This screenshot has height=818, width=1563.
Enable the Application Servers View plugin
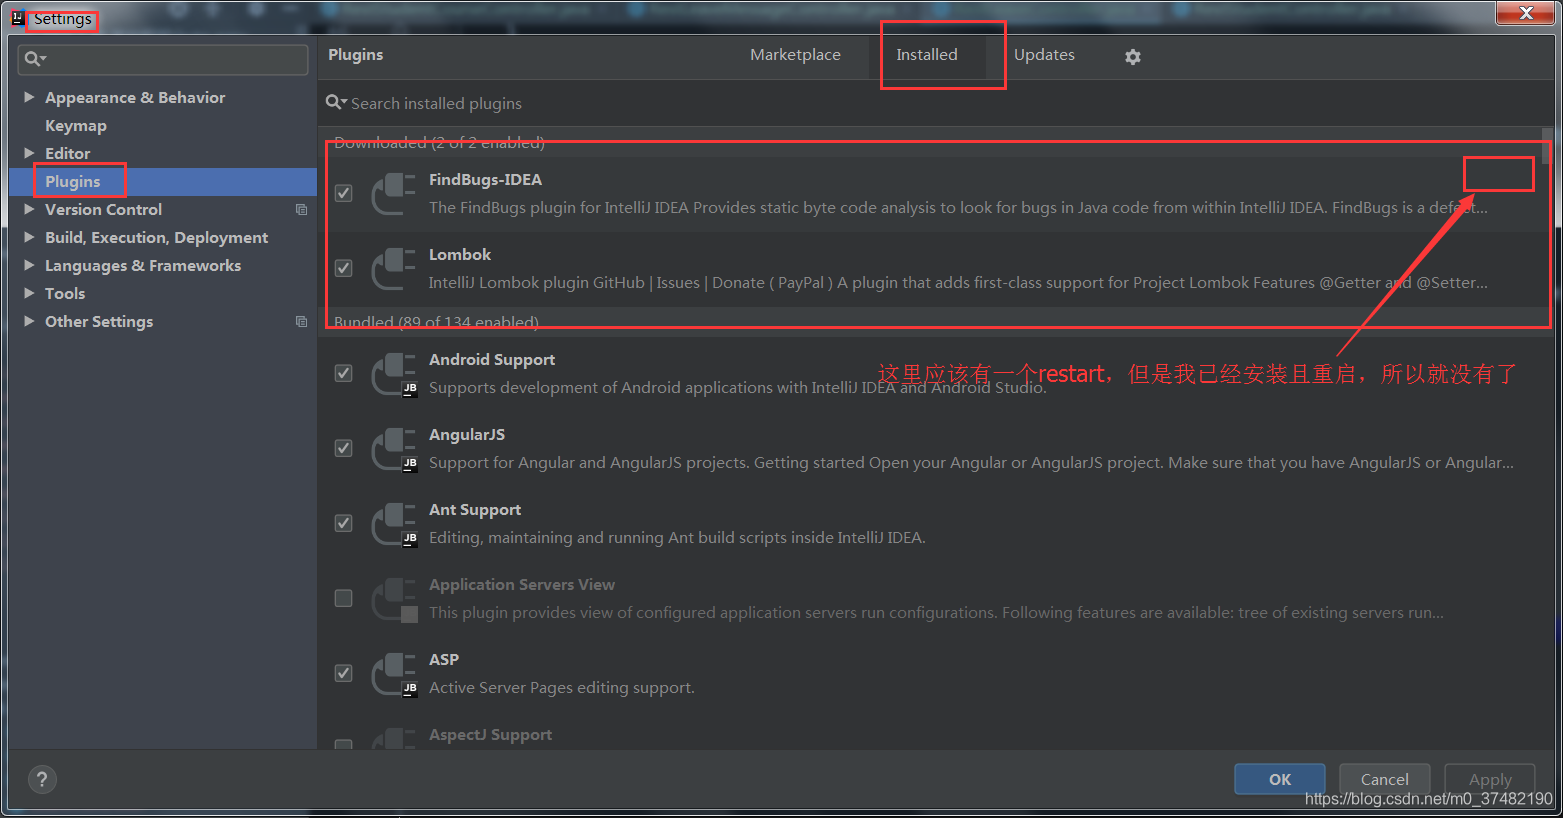point(343,598)
